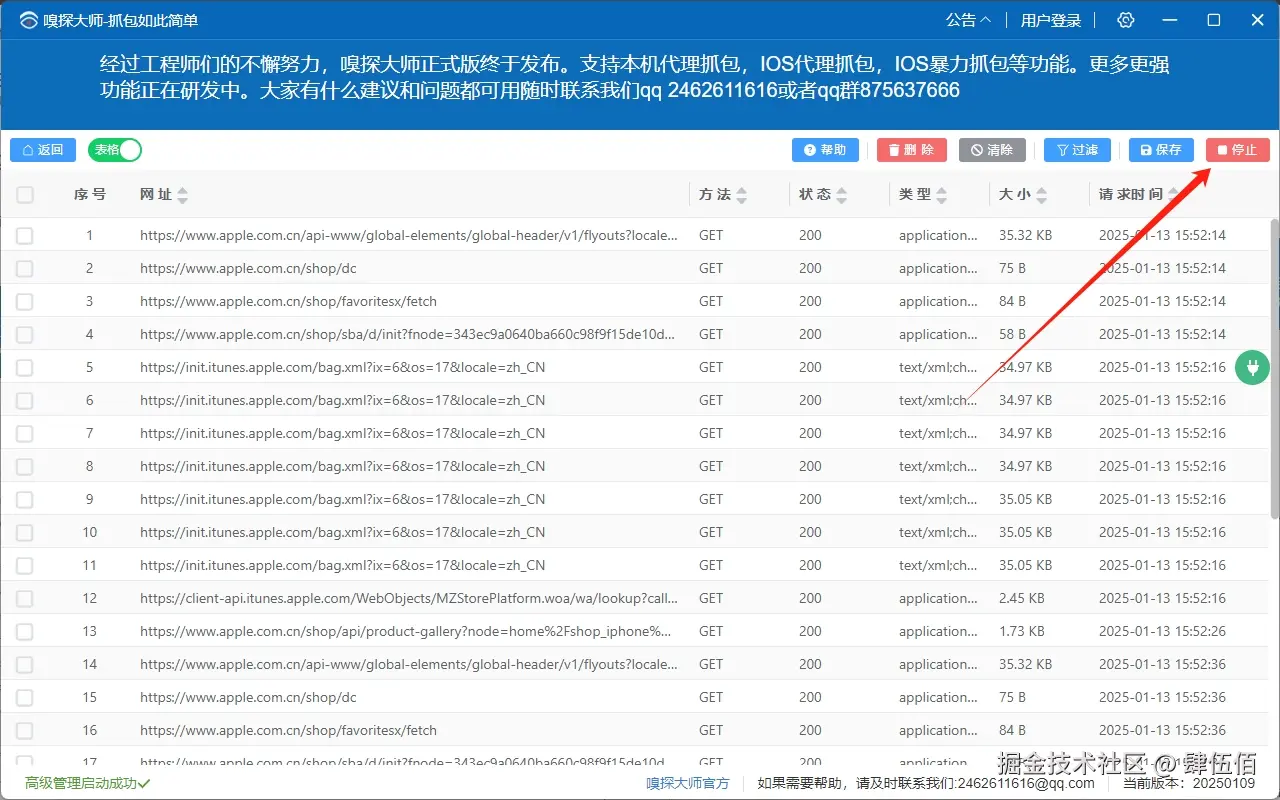Save captures with the 保存 button
1280x800 pixels.
click(x=1160, y=150)
